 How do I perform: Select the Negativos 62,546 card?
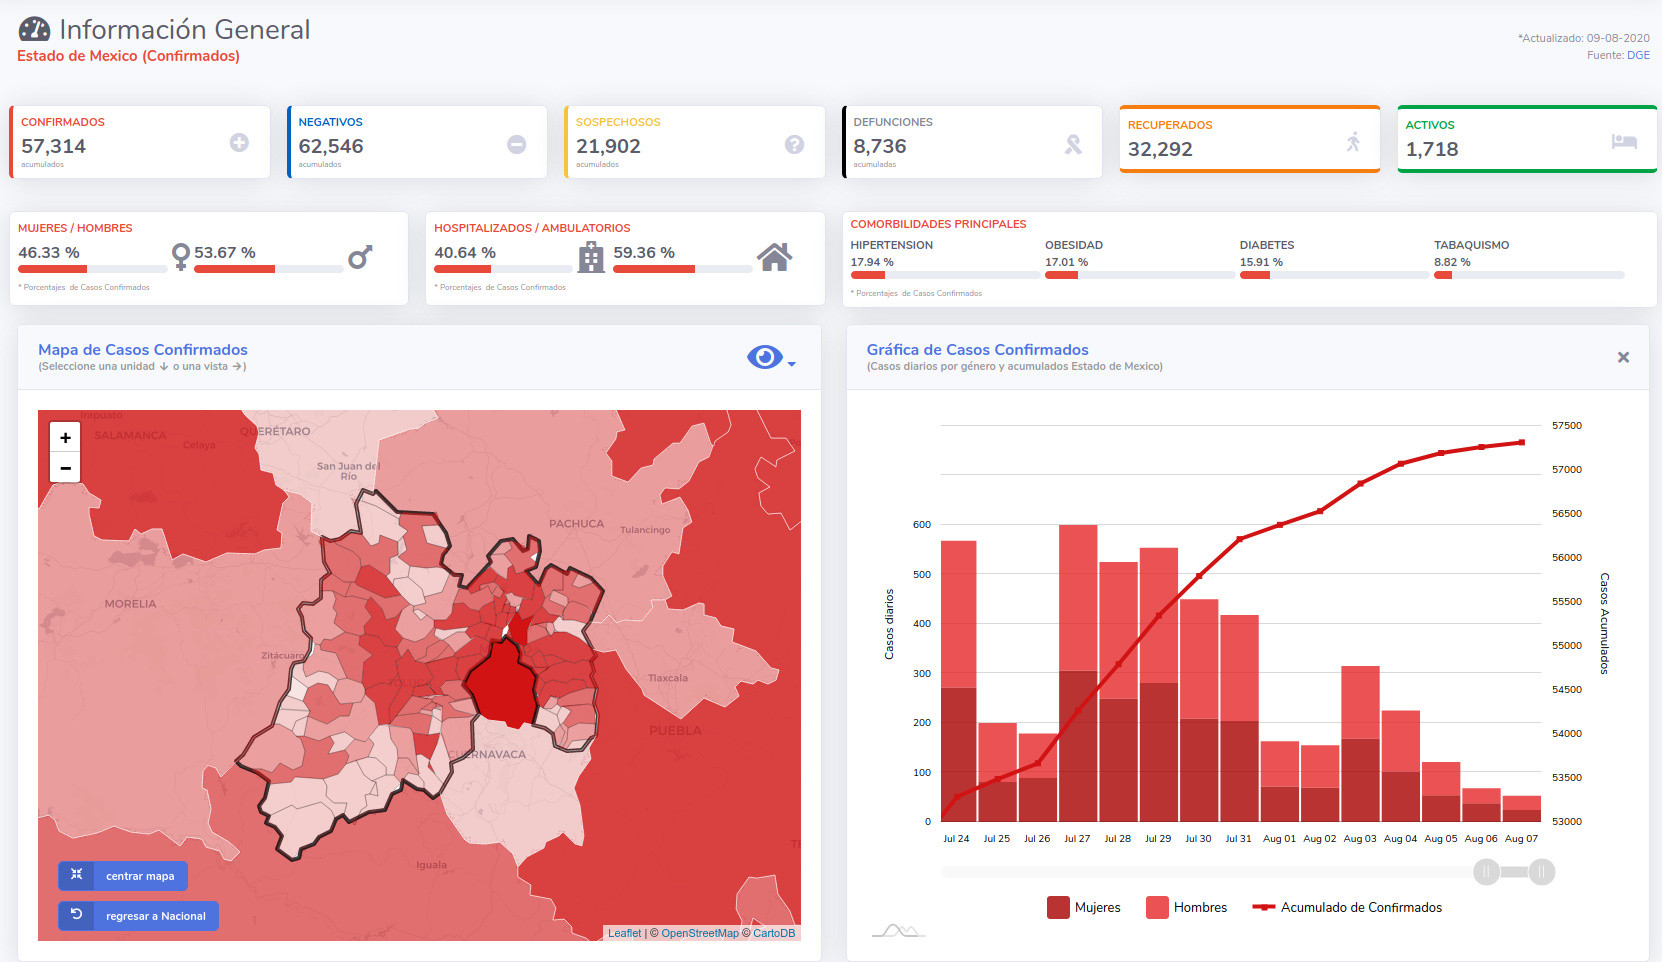point(417,142)
